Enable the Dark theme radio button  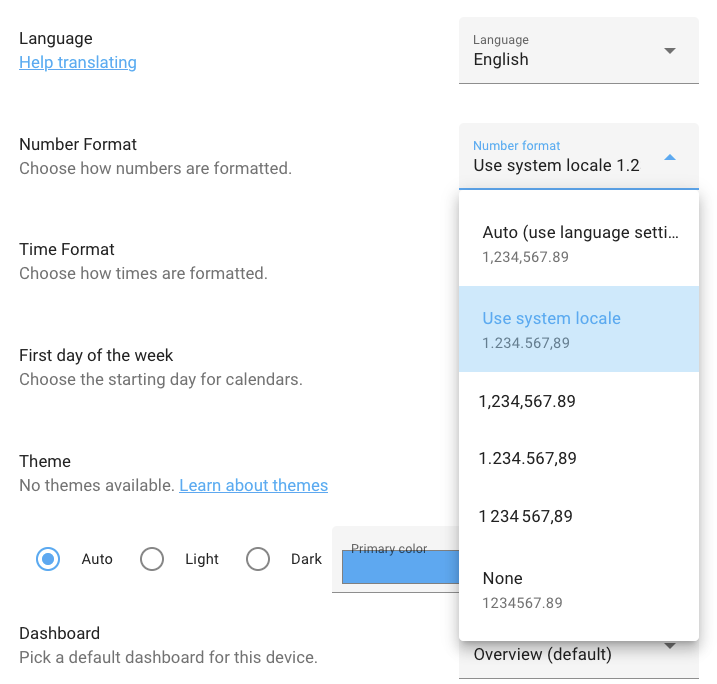point(258,559)
